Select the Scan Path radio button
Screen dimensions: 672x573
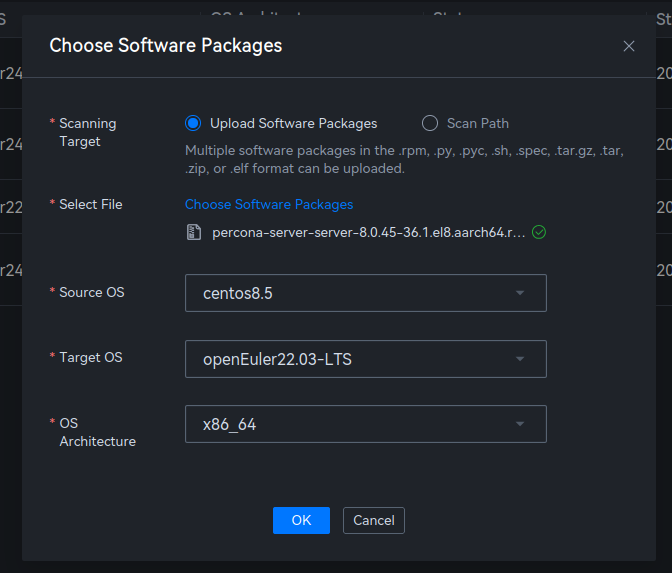point(430,123)
